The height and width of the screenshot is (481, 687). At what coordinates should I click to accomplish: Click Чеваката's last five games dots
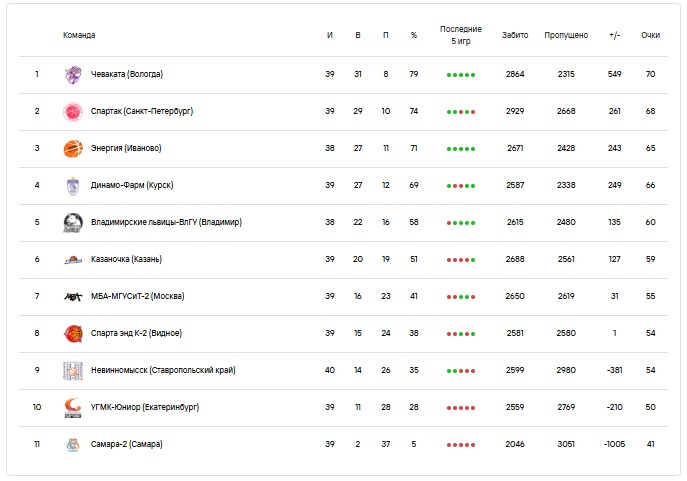pyautogui.click(x=460, y=75)
